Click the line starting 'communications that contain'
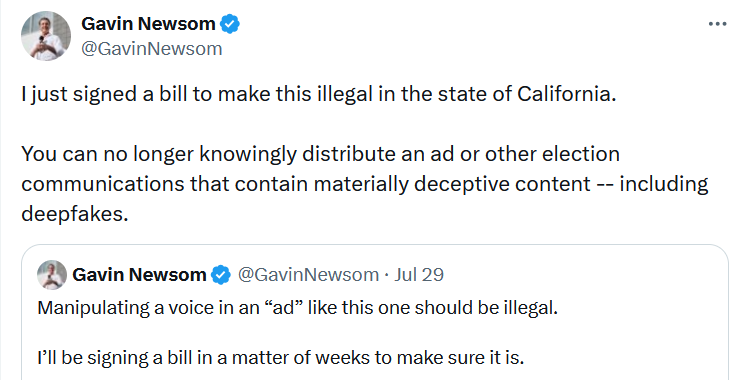 click(364, 184)
